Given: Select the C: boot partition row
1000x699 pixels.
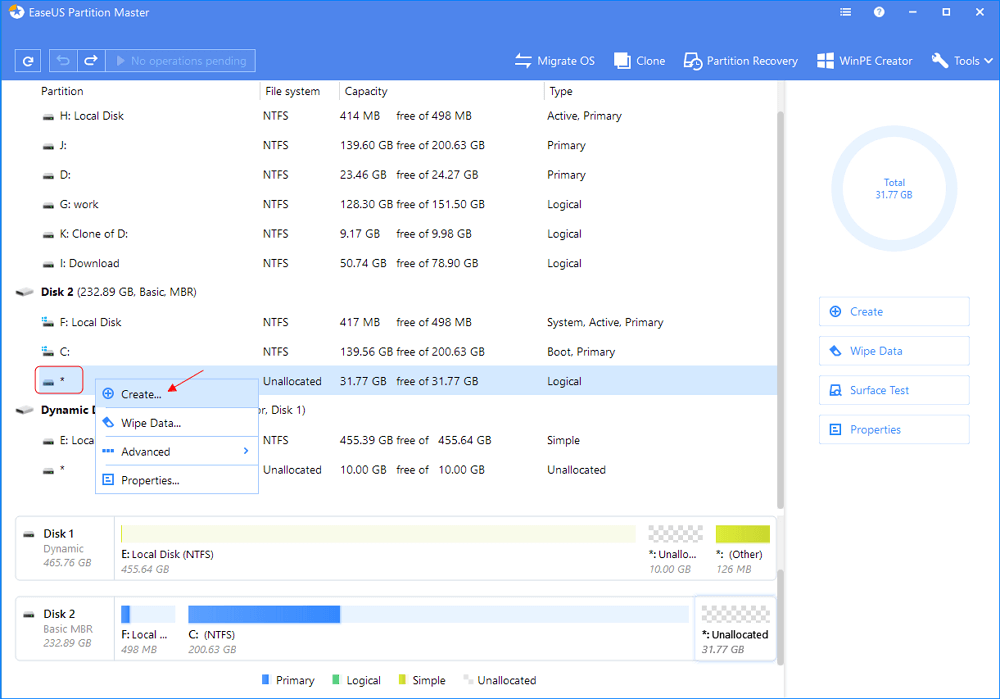Looking at the screenshot, I should point(389,351).
